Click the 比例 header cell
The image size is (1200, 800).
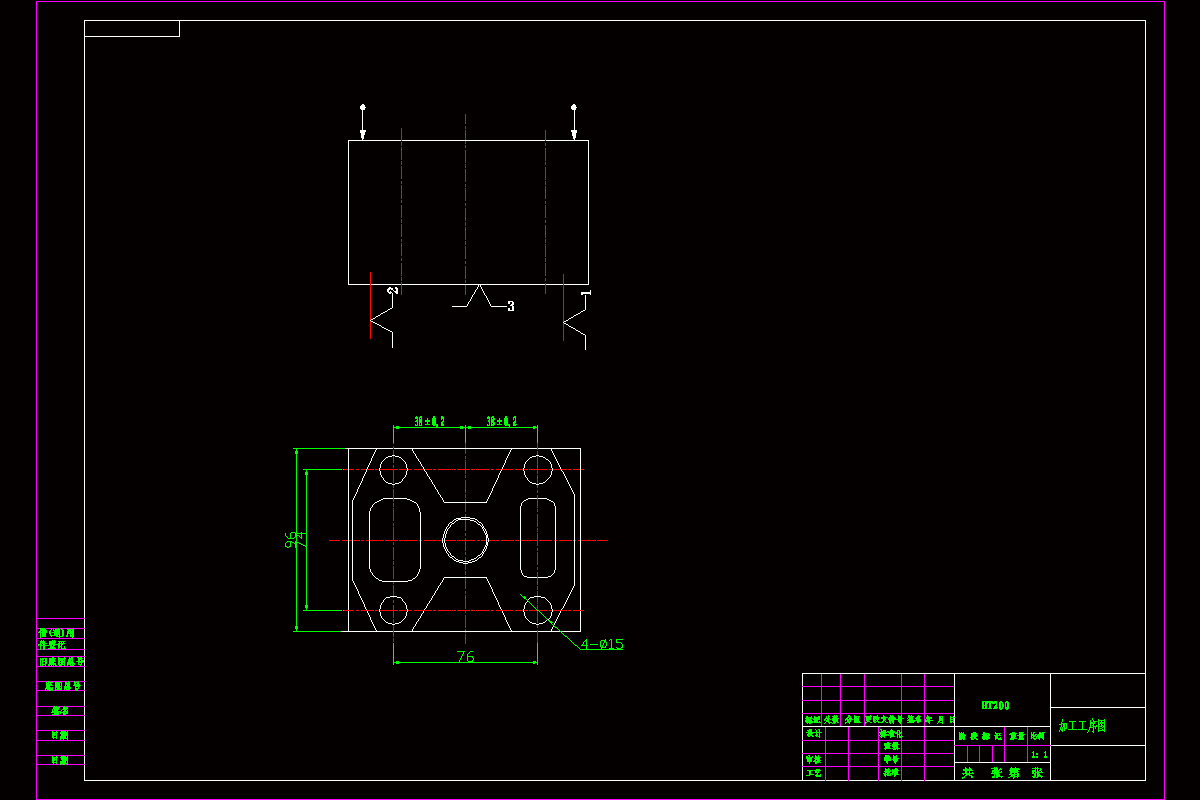(1039, 736)
